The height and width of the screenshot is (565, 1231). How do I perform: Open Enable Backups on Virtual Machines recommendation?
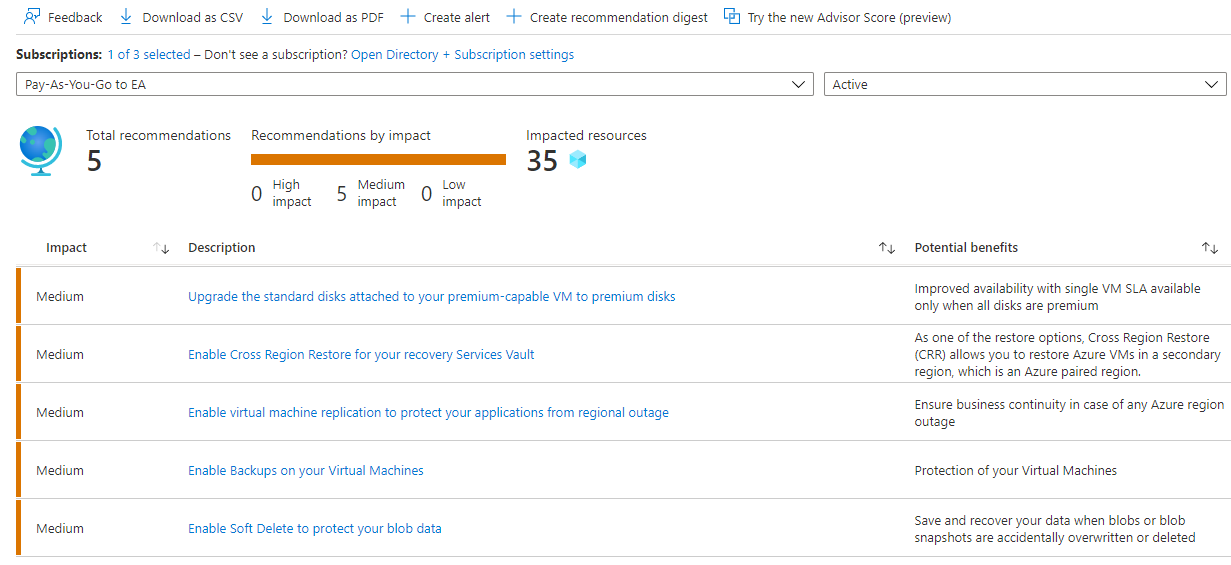(x=305, y=471)
